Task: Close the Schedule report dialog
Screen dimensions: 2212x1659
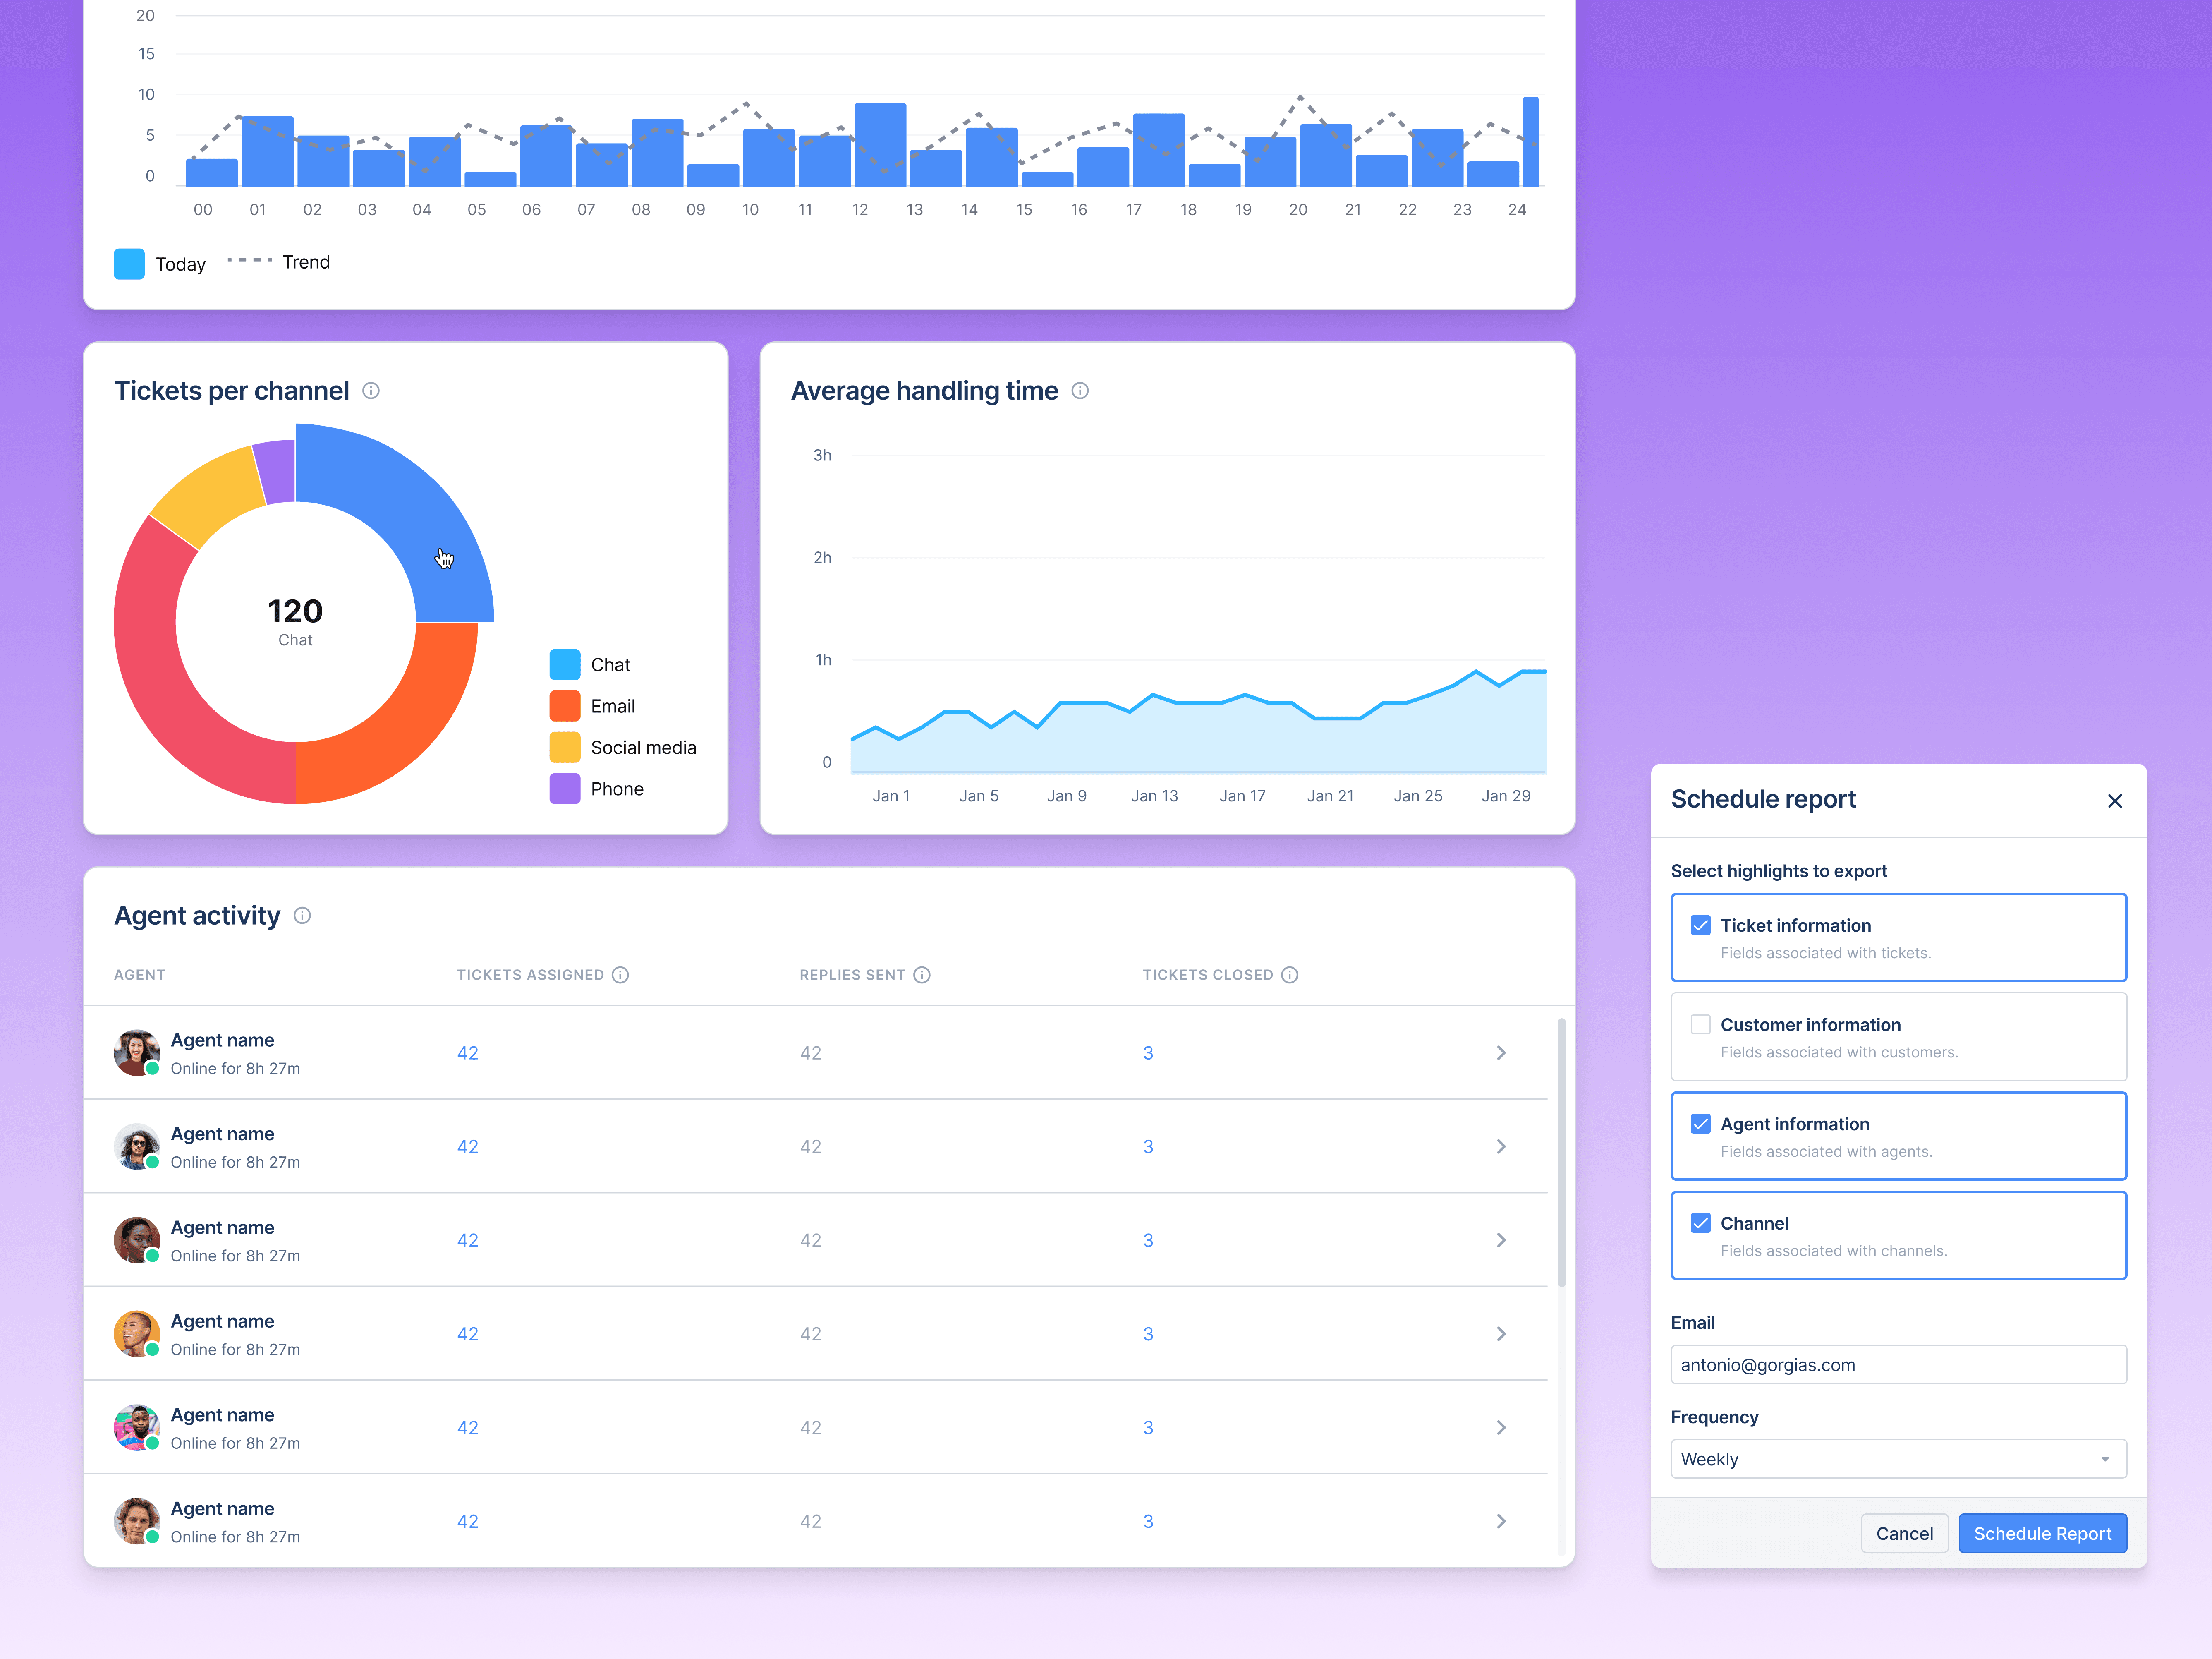Action: click(x=2115, y=801)
